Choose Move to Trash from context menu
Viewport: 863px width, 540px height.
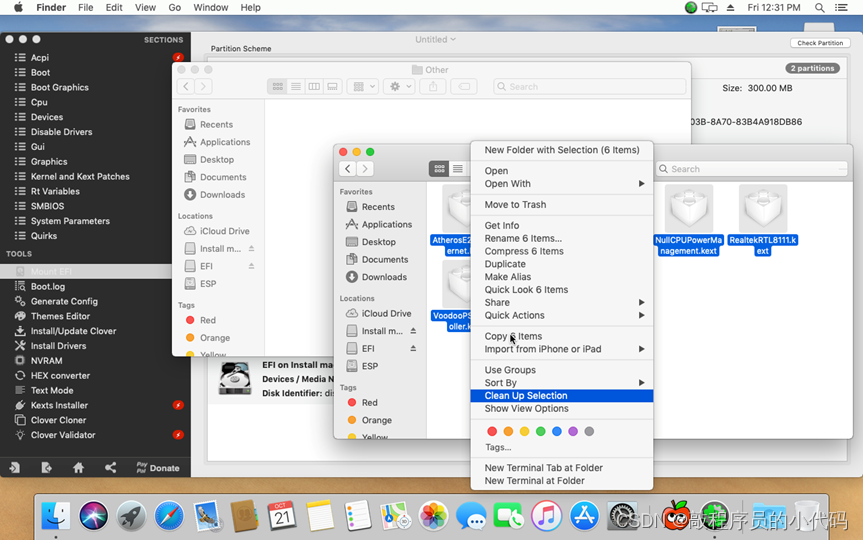562,204
